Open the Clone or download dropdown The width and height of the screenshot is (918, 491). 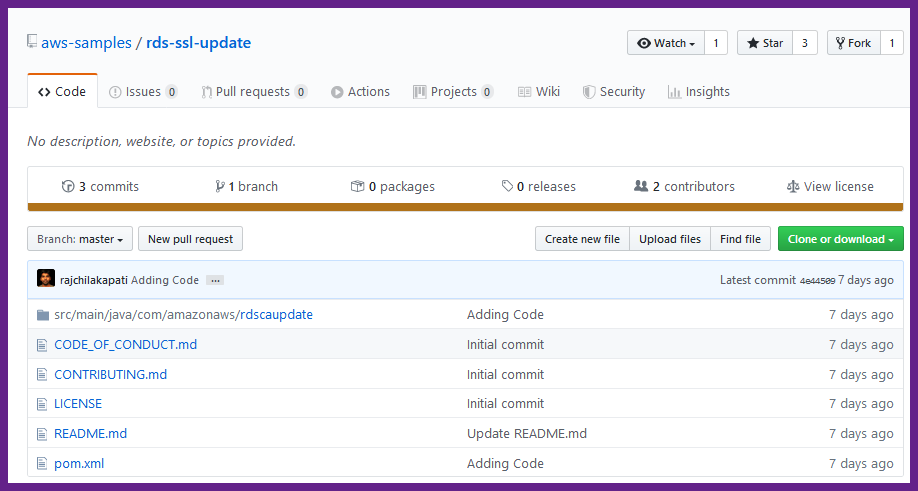pos(841,239)
